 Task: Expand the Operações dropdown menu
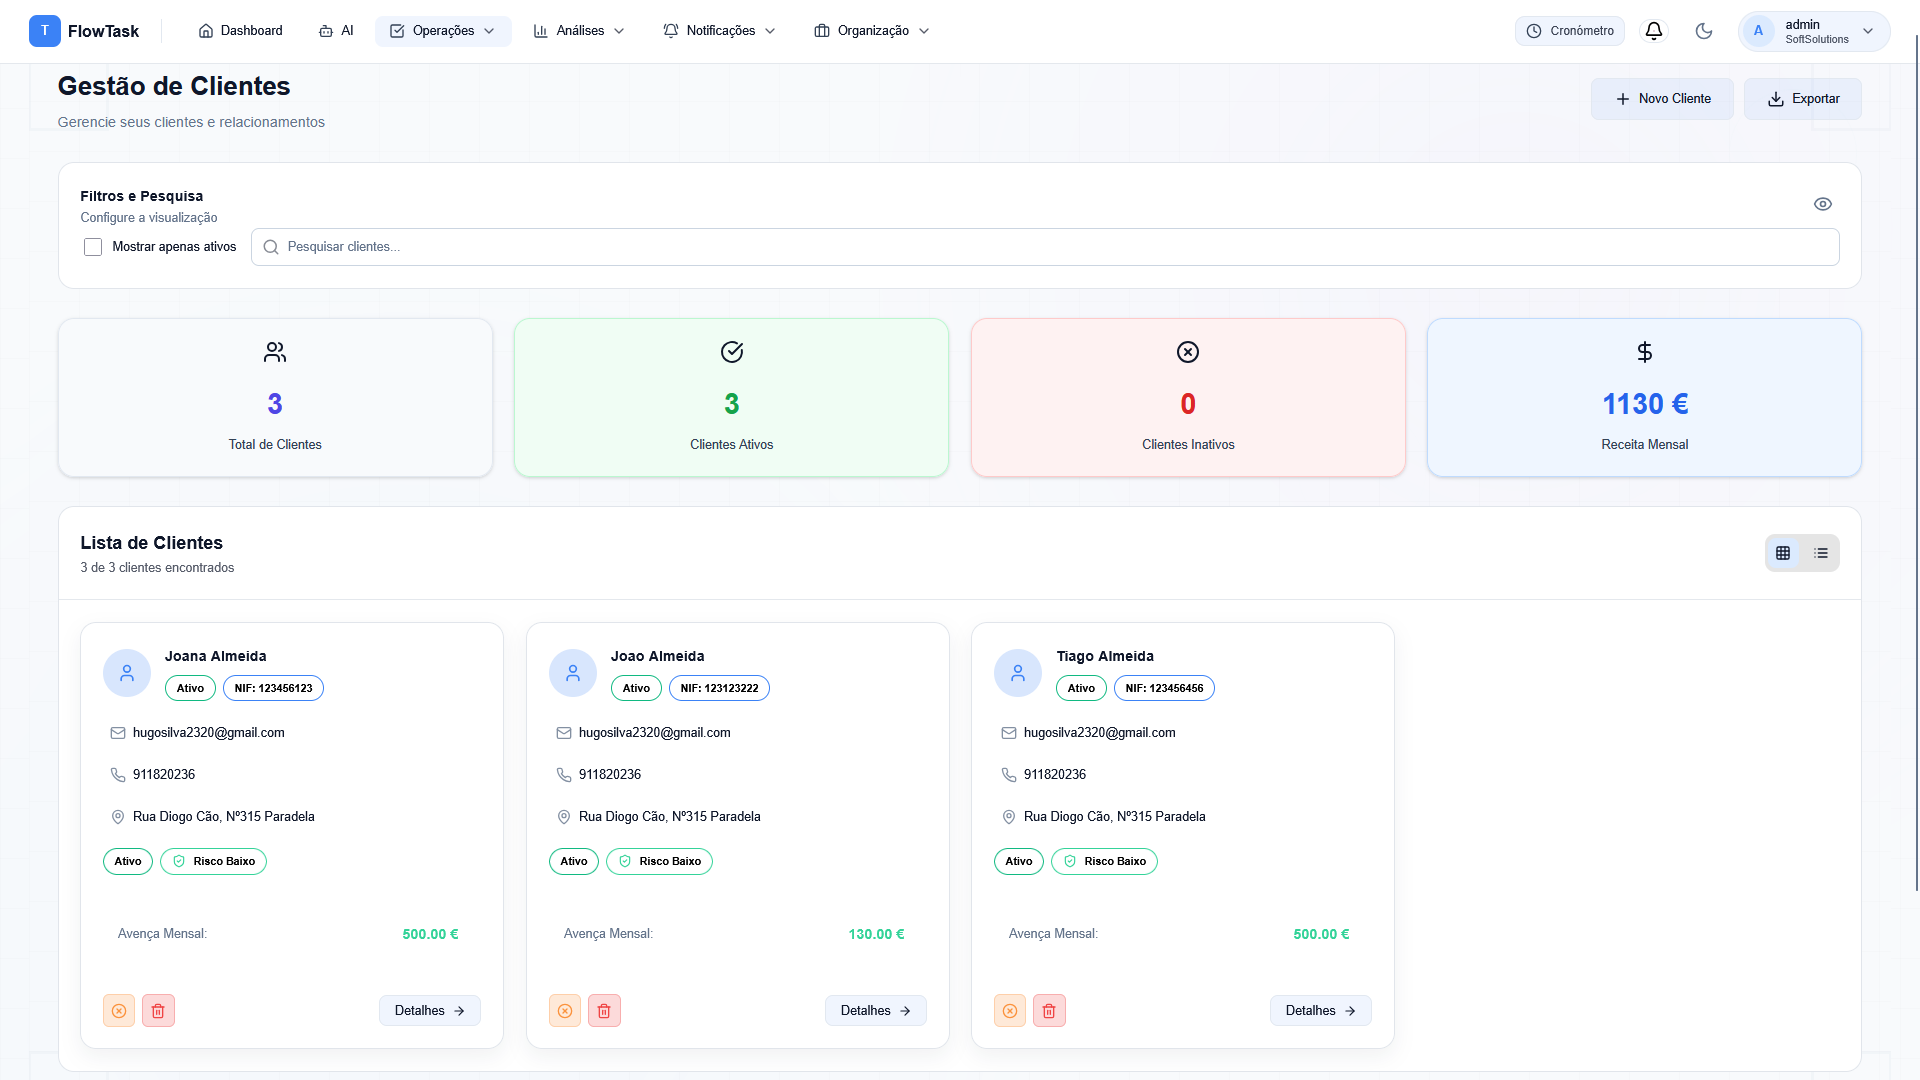point(443,31)
